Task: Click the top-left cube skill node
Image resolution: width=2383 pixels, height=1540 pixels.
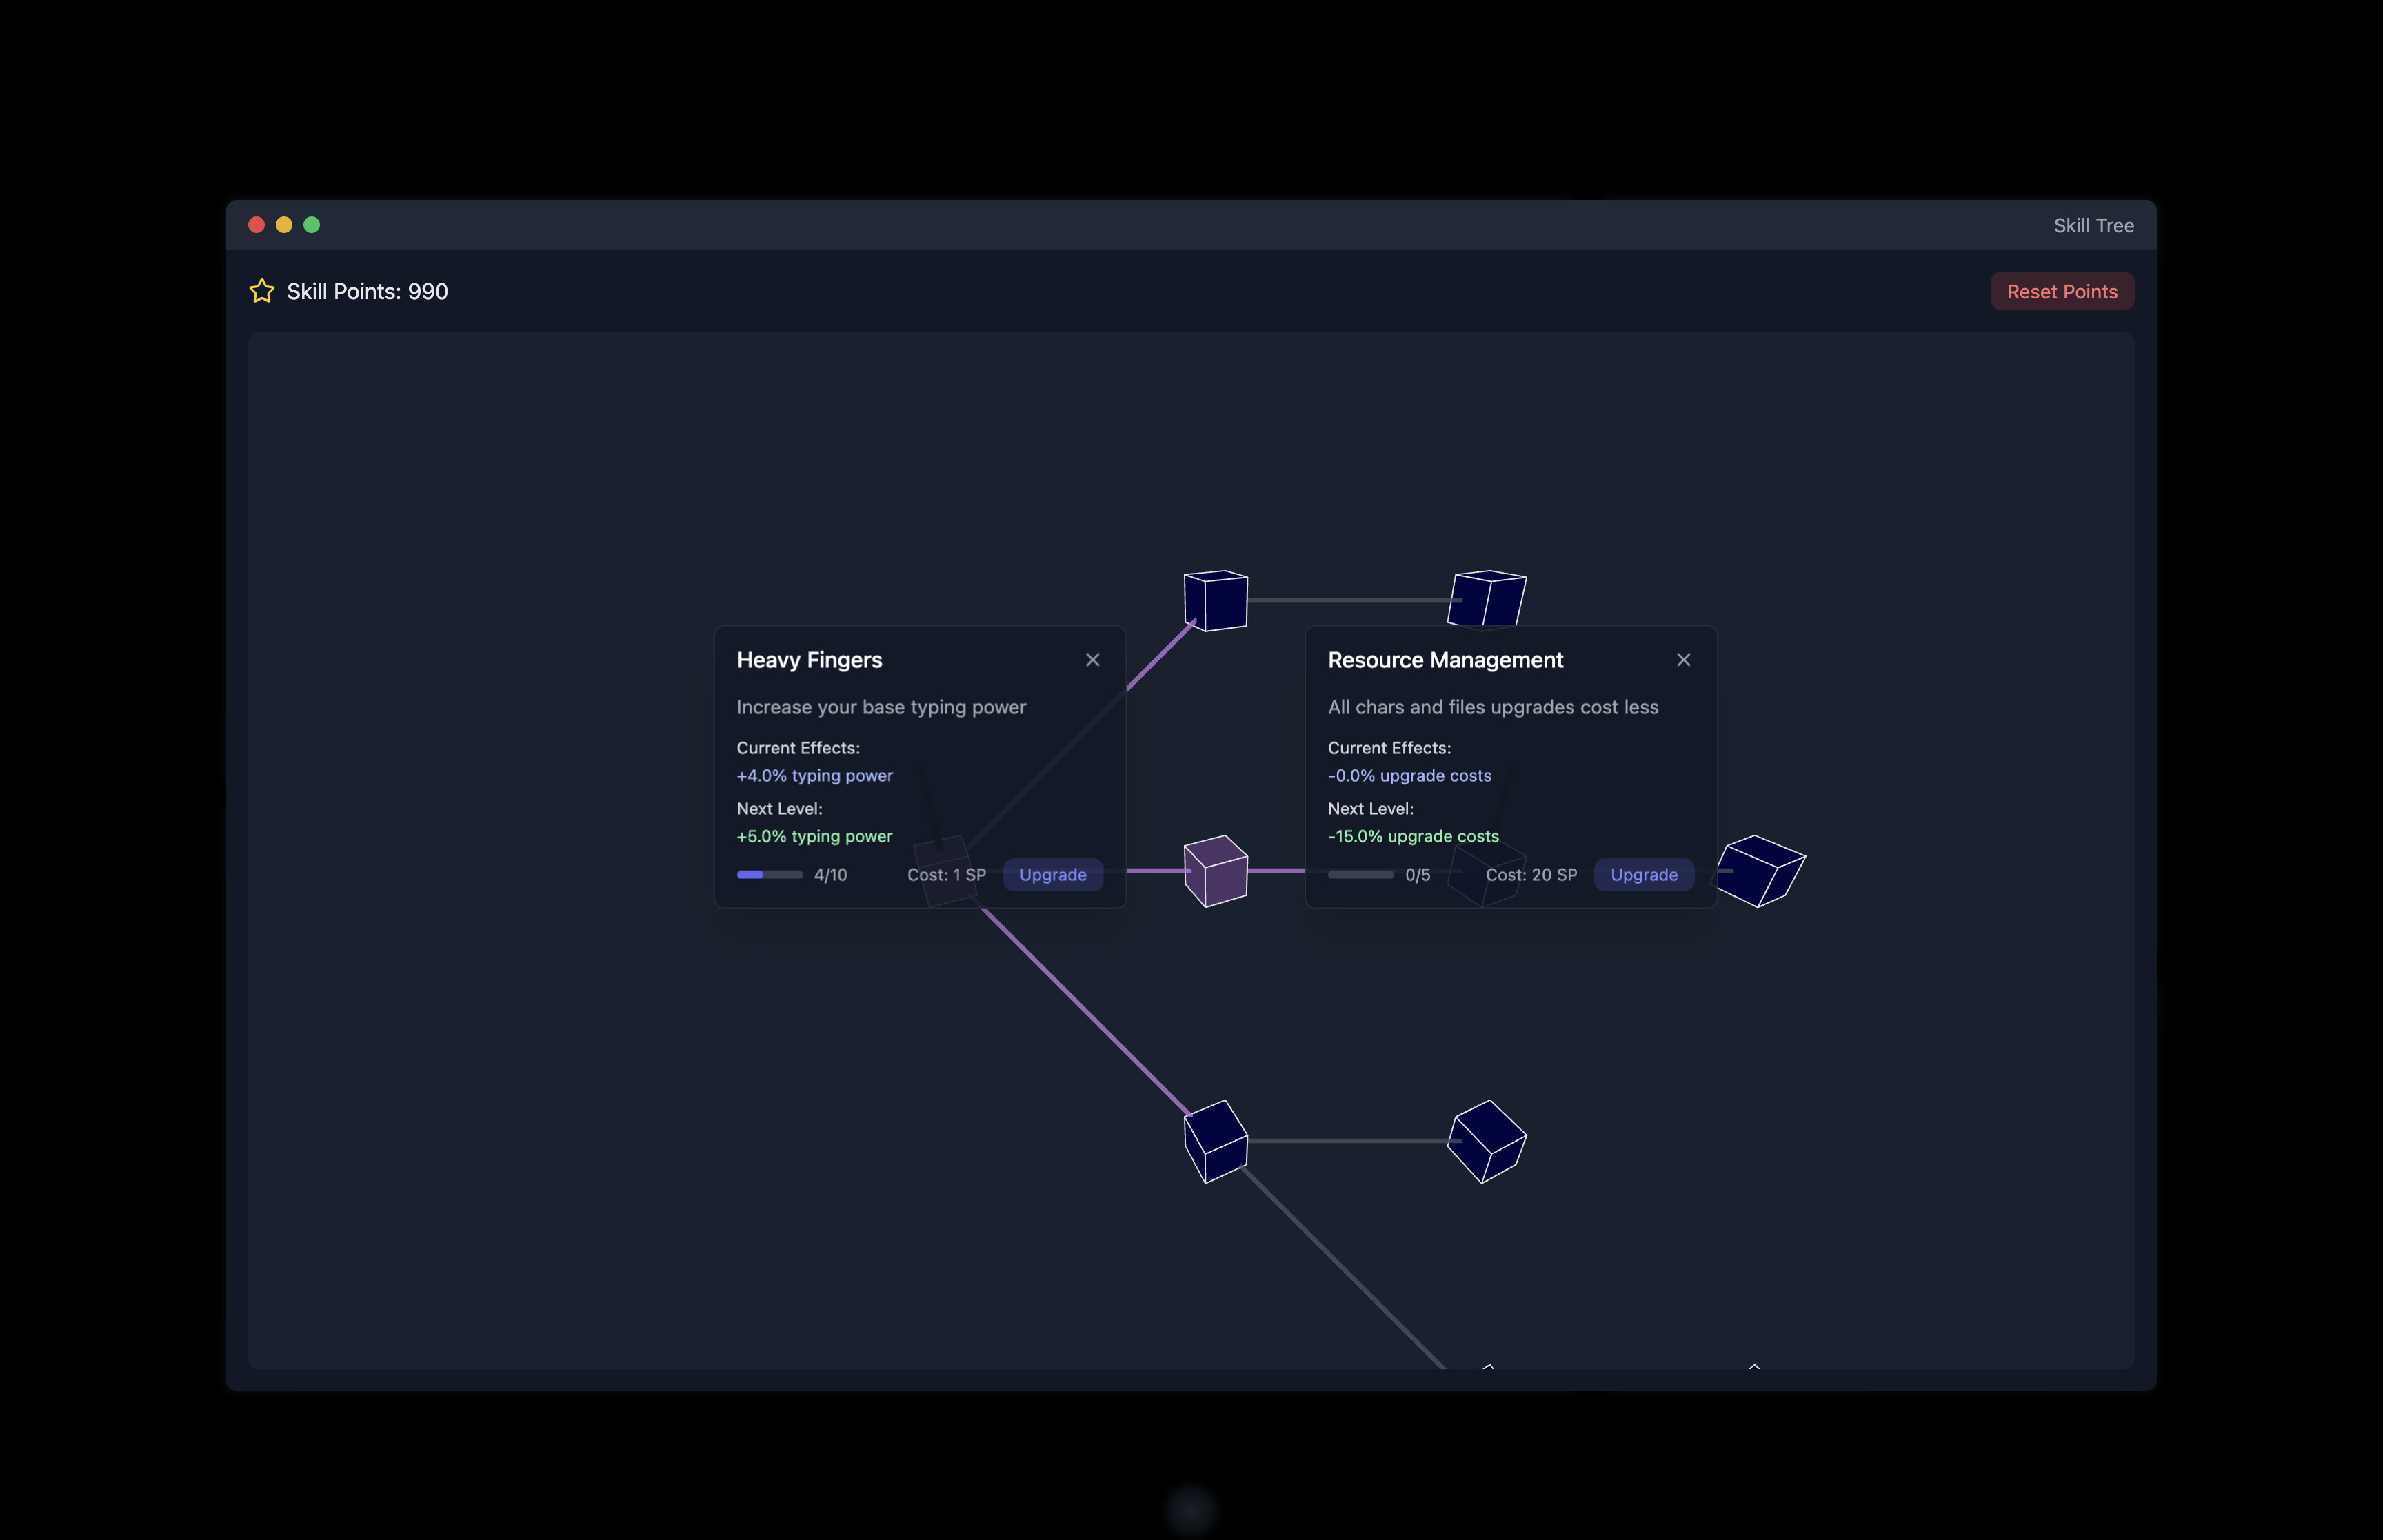Action: pos(1215,600)
